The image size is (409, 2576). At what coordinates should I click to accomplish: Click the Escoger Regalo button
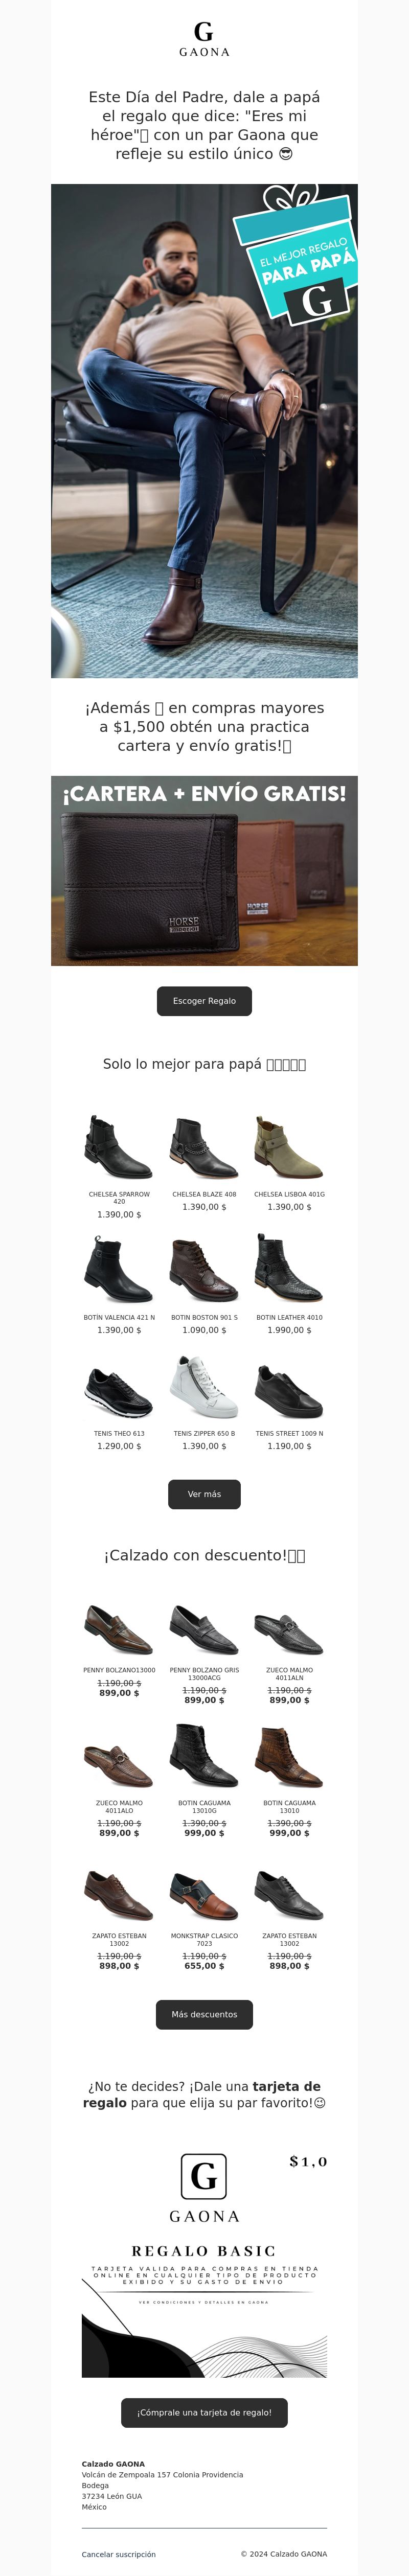point(204,1001)
